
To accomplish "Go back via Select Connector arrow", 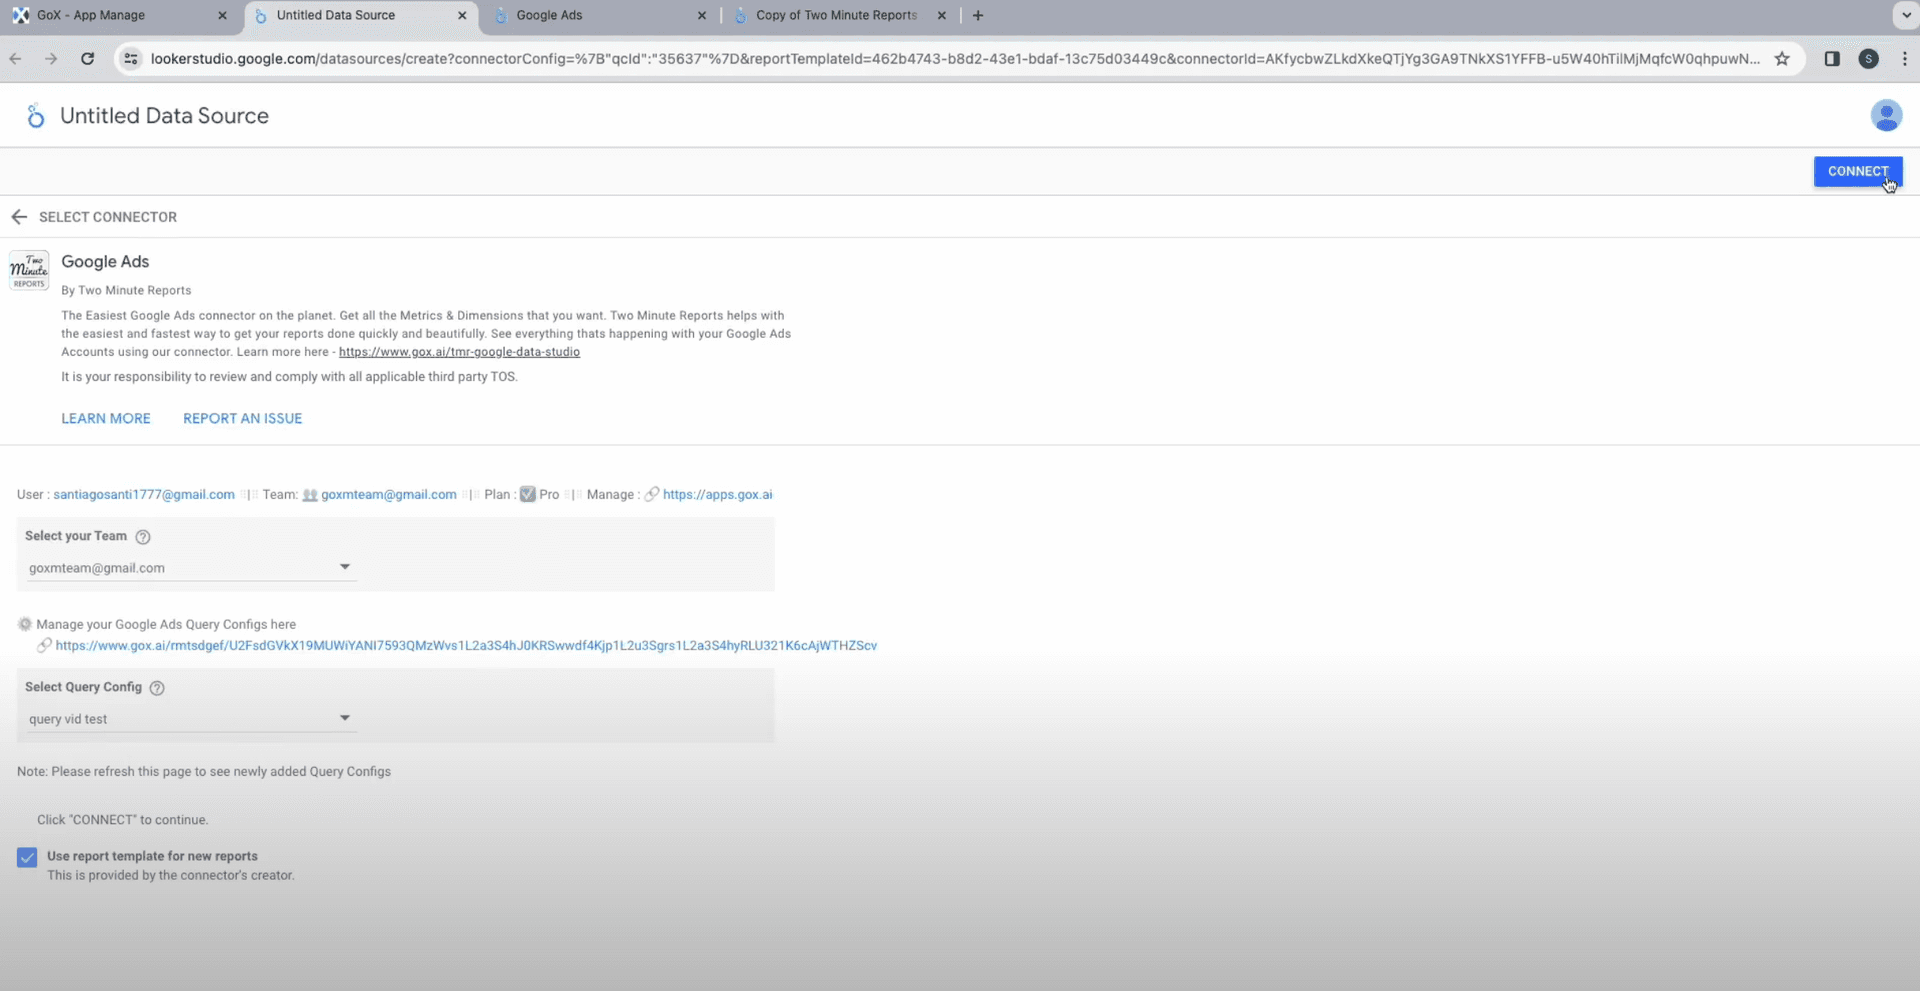I will [19, 217].
